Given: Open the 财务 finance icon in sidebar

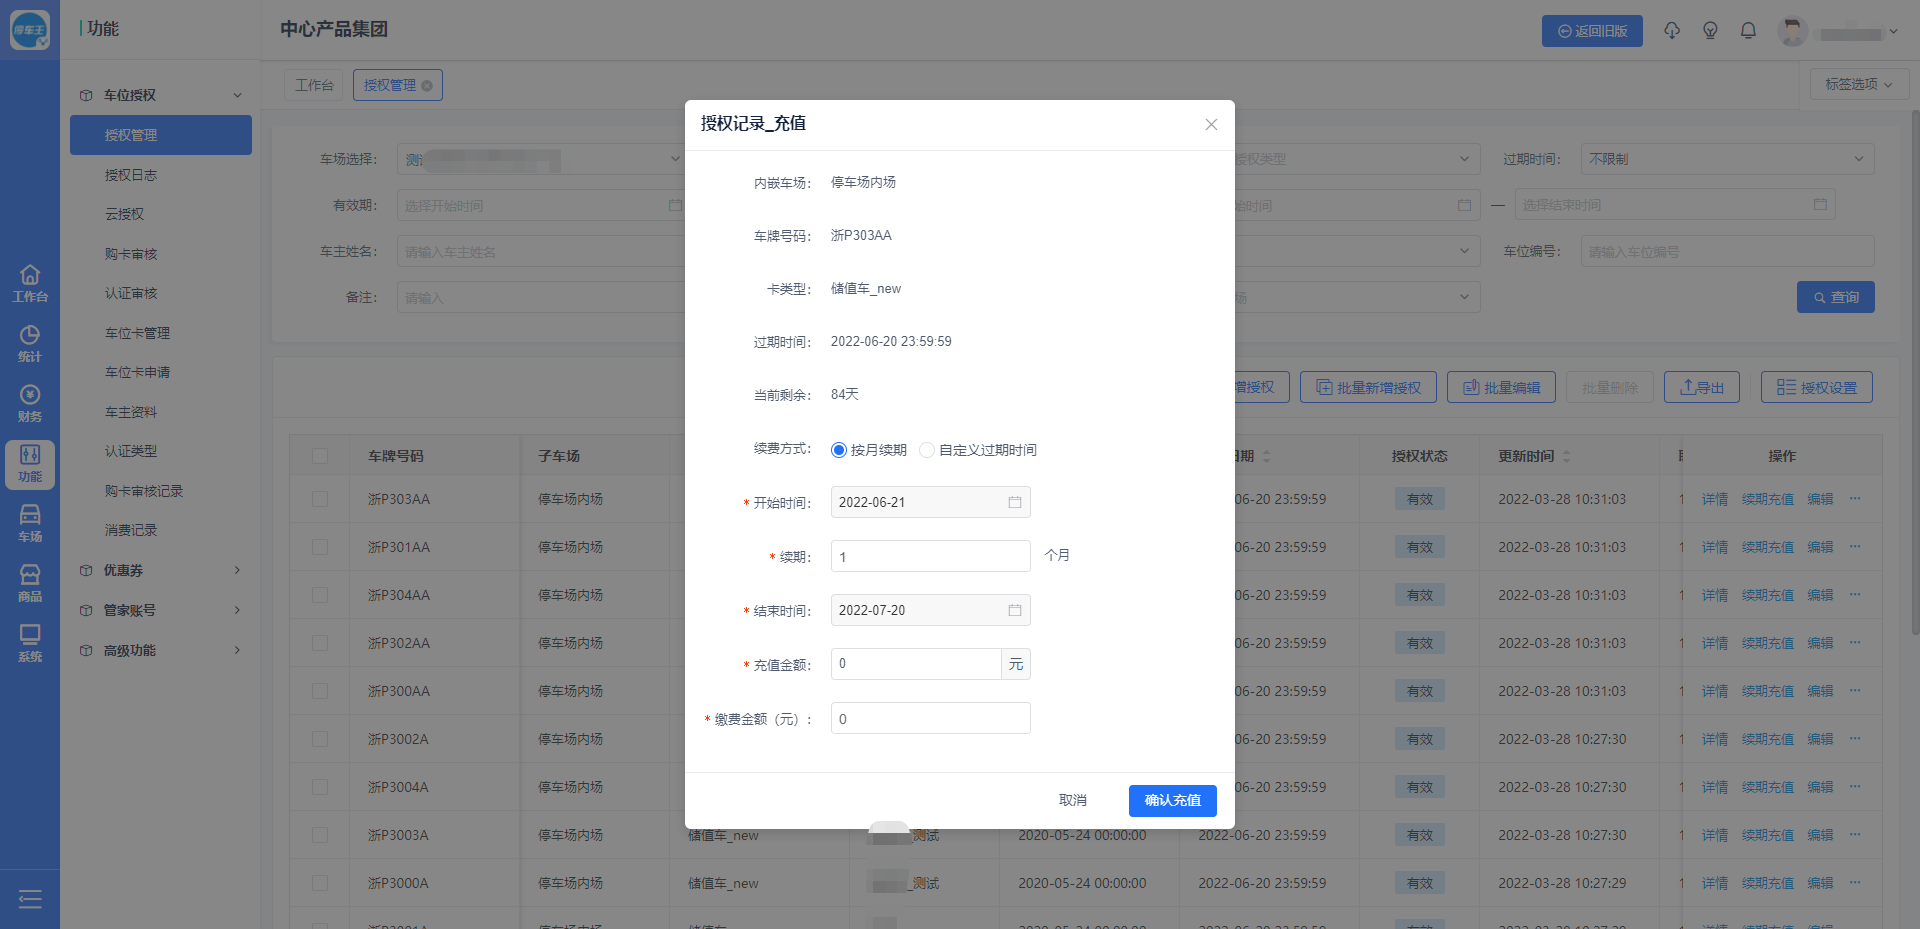Looking at the screenshot, I should click(30, 403).
